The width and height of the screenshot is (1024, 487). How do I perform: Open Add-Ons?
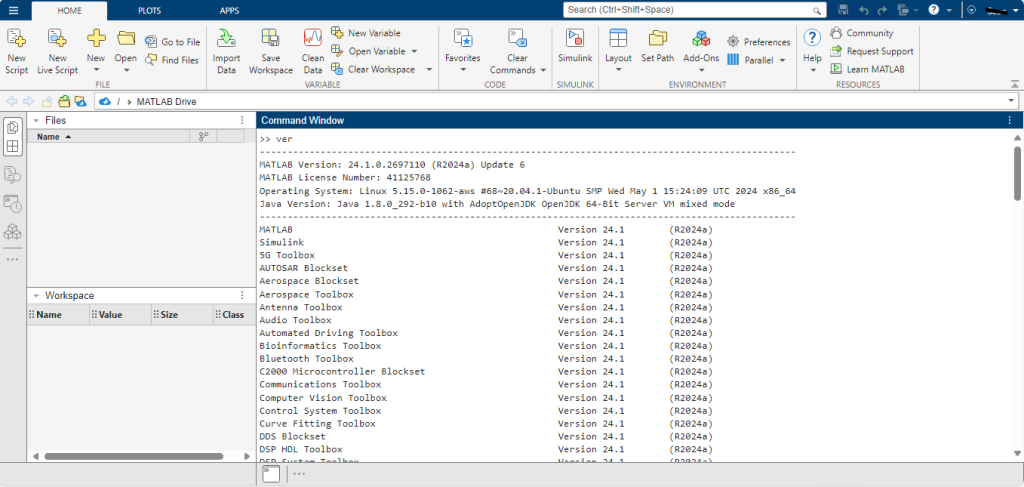pos(701,52)
